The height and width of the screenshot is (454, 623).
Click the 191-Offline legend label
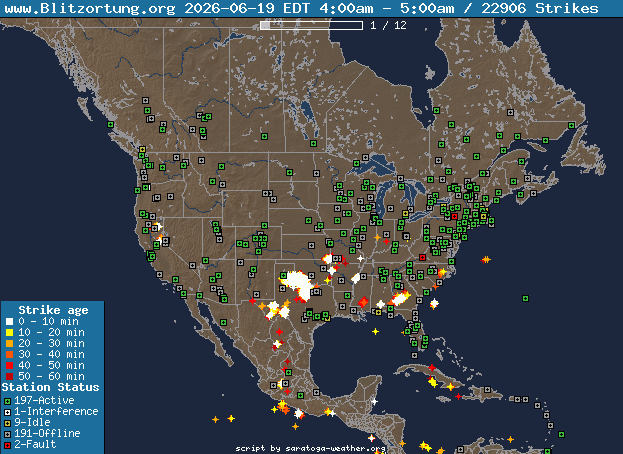(47, 433)
